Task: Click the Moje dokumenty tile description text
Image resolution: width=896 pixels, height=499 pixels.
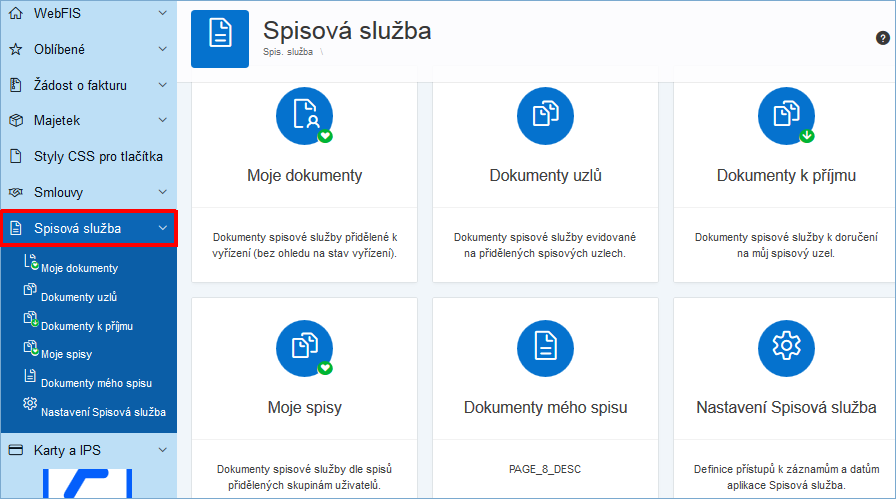Action: pos(305,245)
